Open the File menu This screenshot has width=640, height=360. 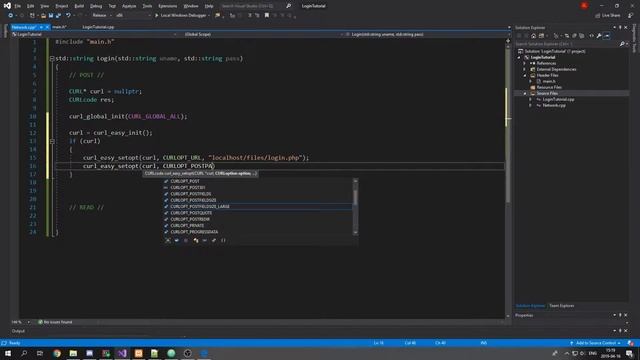(x=18, y=6)
